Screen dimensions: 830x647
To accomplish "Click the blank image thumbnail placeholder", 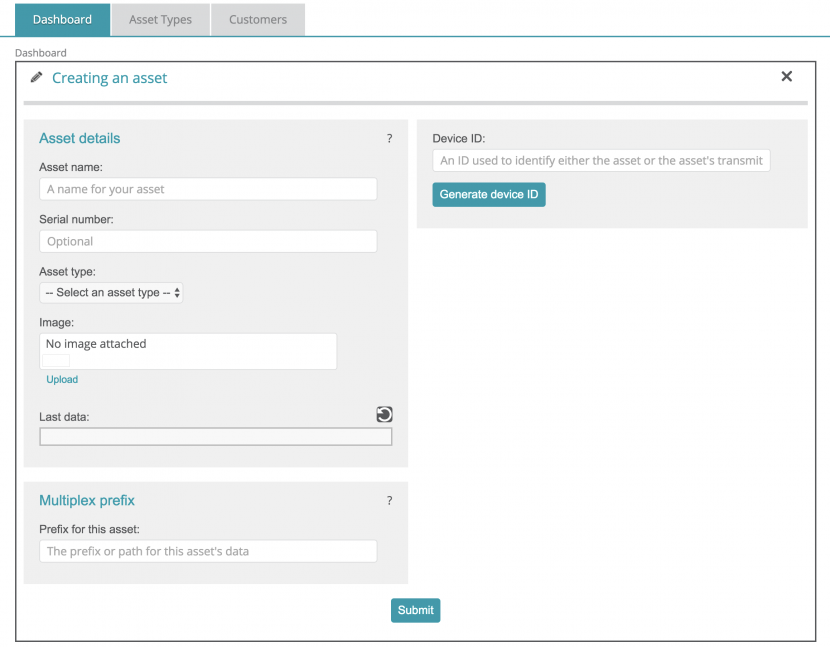I will pos(57,360).
